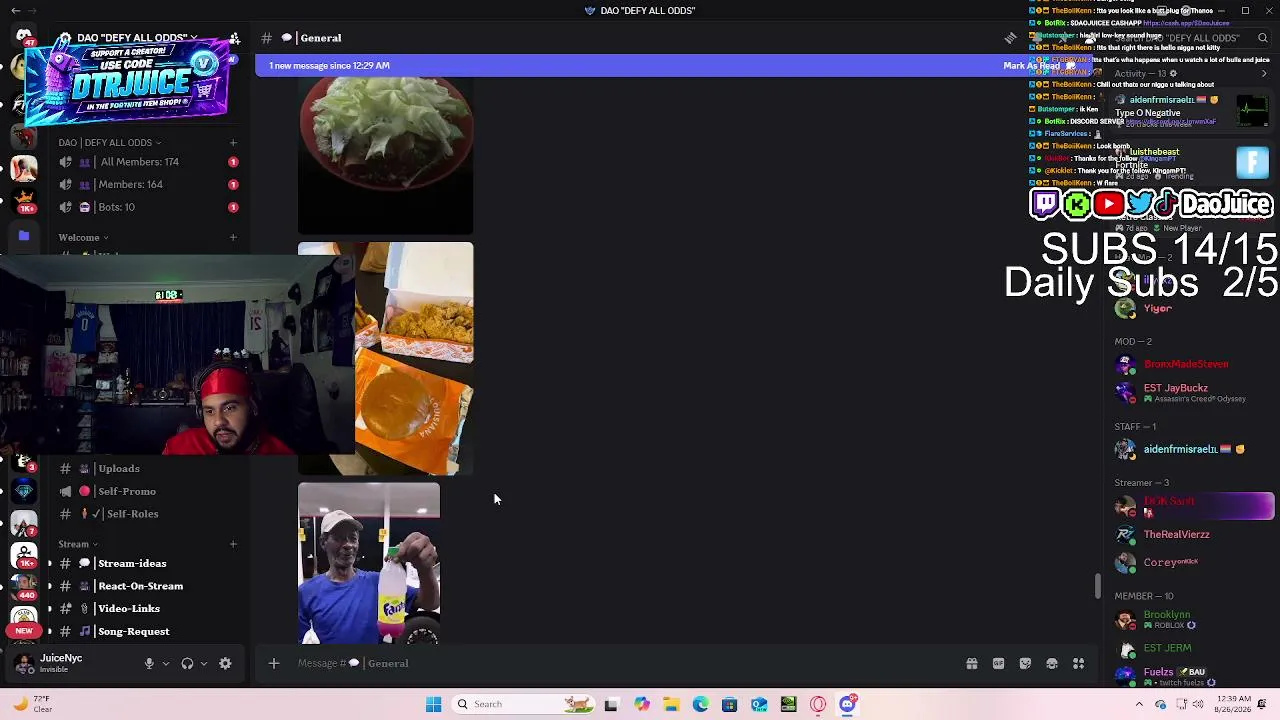This screenshot has height=720, width=1280.
Task: Show hidden system tray icons chevron
Action: [x=1139, y=705]
